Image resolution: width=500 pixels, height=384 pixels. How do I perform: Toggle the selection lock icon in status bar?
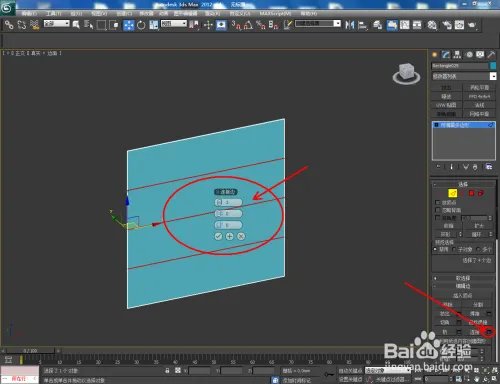coord(167,370)
